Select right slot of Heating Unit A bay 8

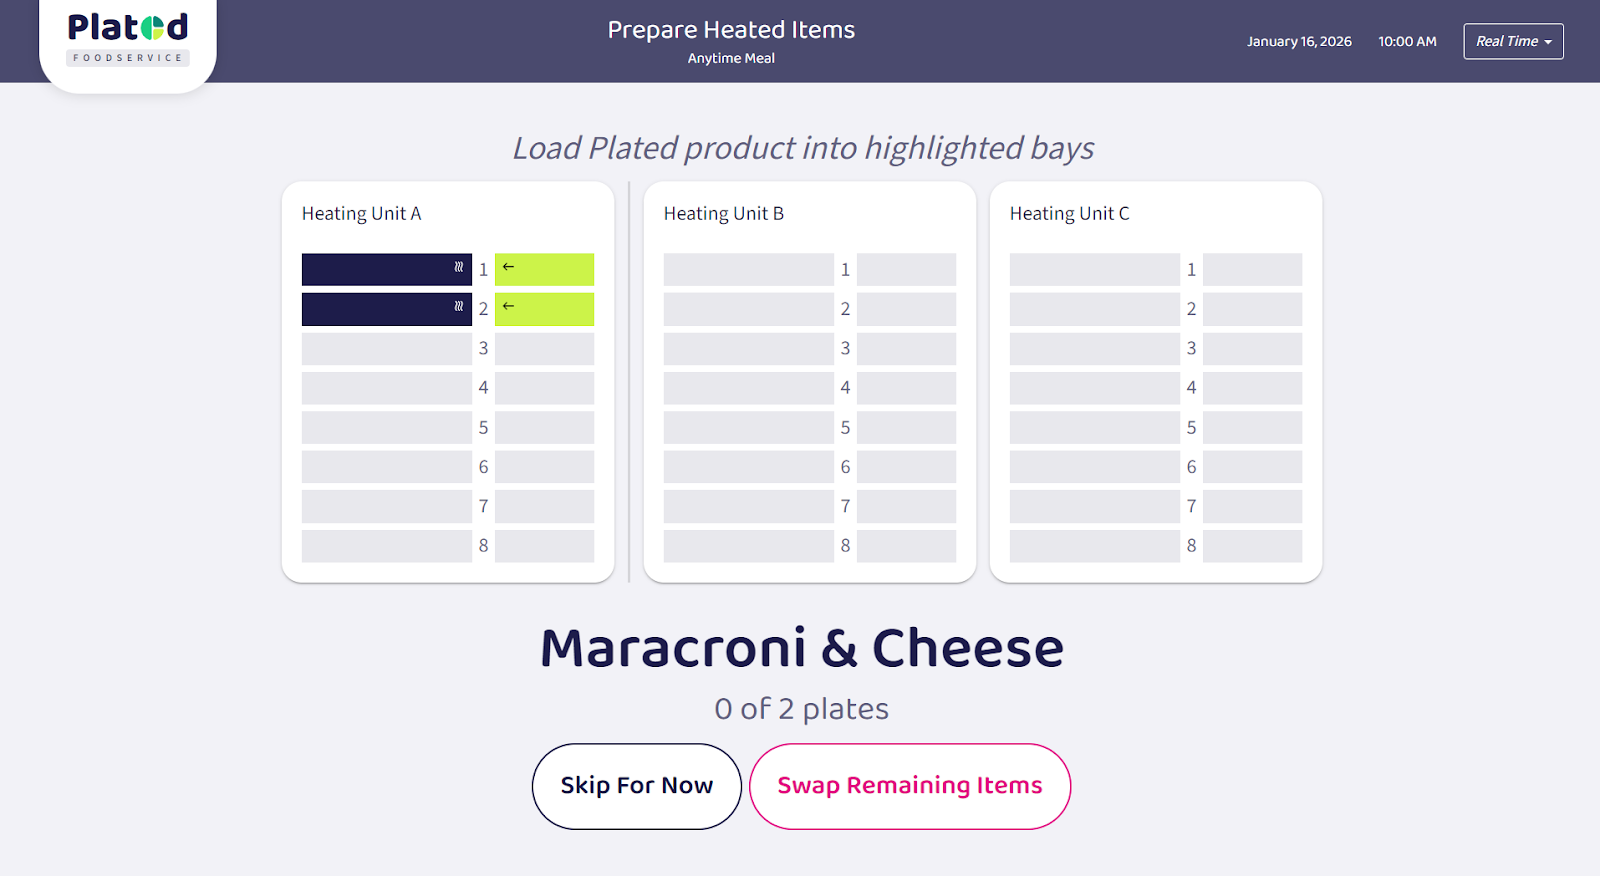(x=544, y=546)
